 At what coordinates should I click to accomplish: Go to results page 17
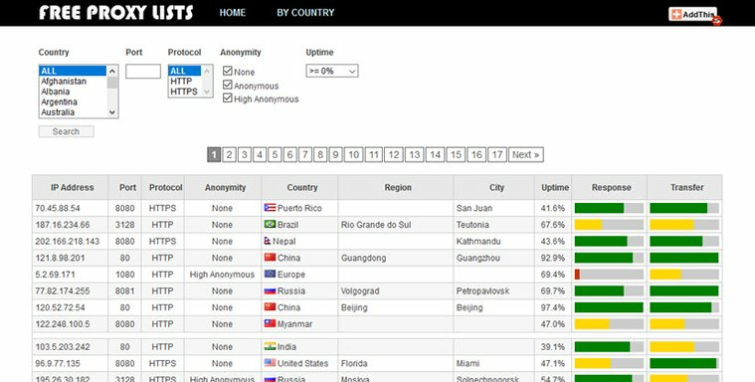497,155
